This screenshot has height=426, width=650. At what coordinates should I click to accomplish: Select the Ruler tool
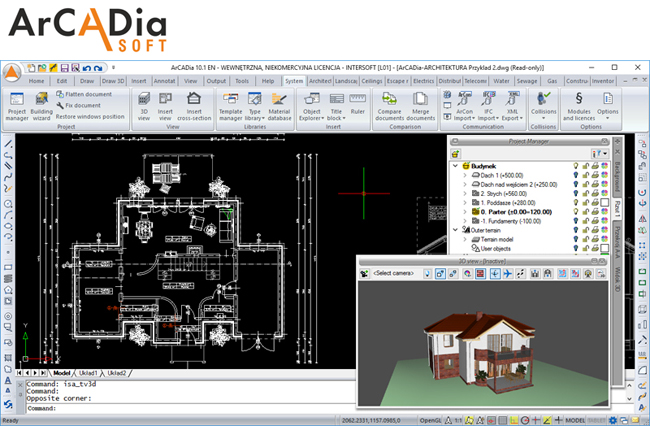tap(357, 104)
